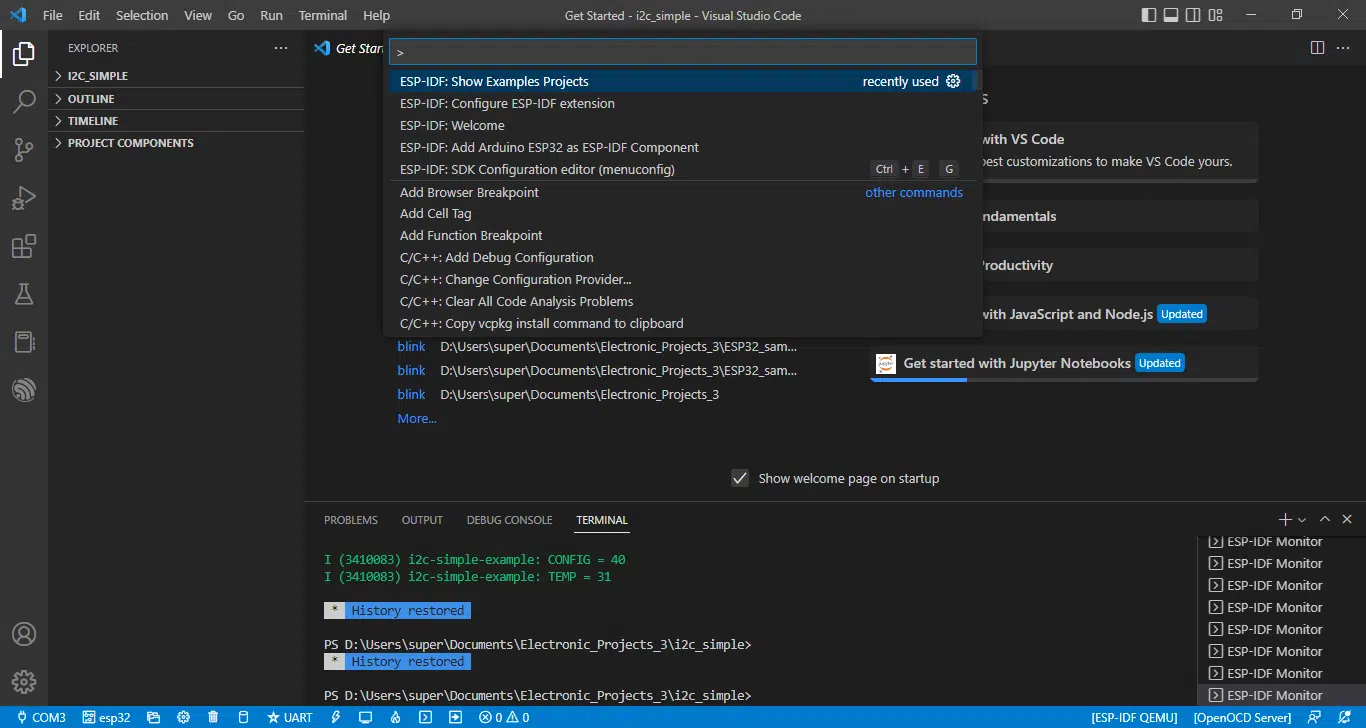Click [ESP-IDF QEMU] in status bar
The height and width of the screenshot is (728, 1366).
tap(1135, 717)
